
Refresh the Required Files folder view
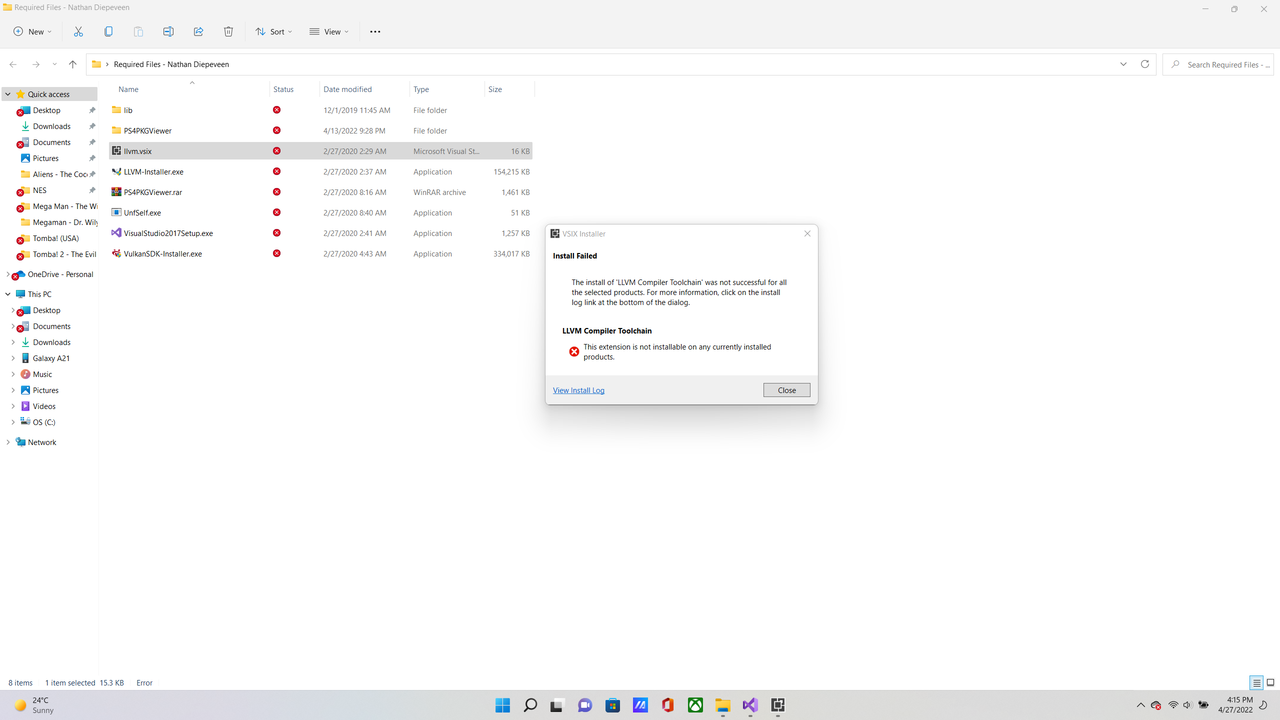(1146, 64)
